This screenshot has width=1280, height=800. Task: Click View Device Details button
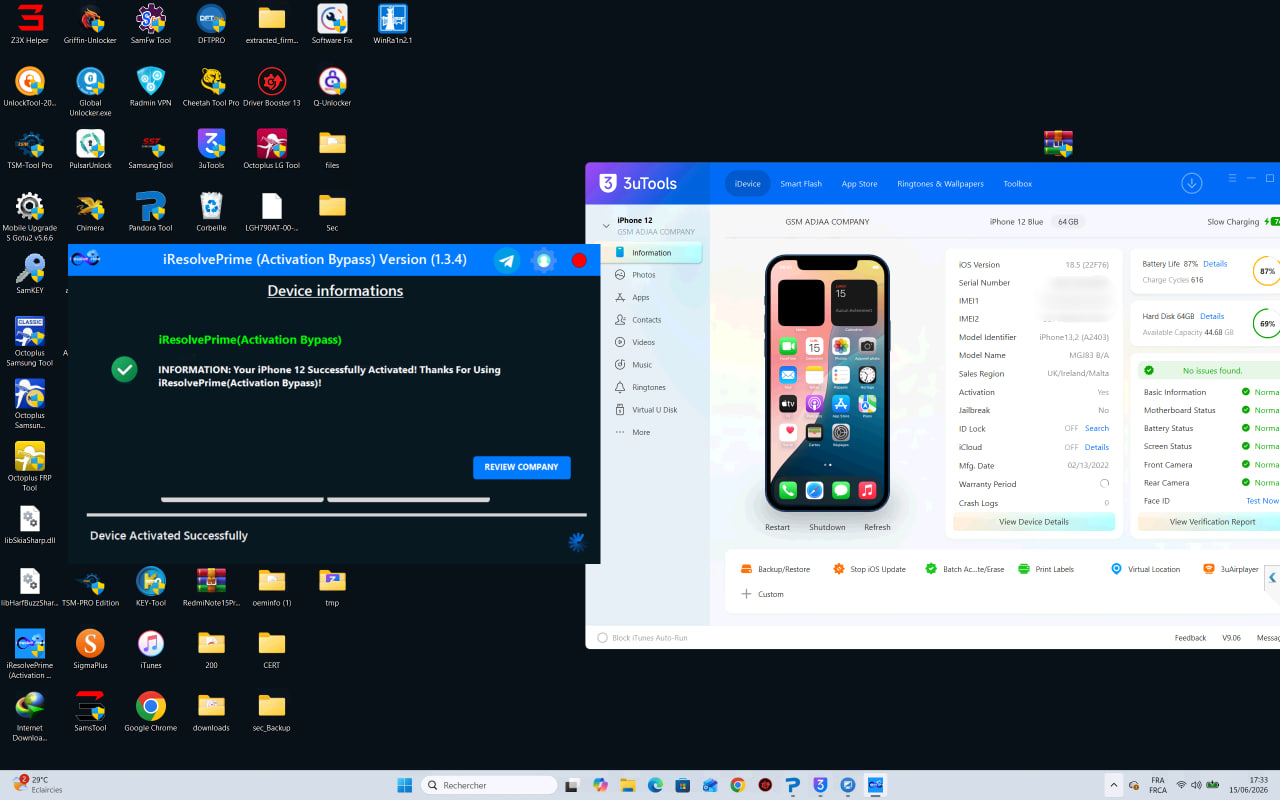(1034, 521)
